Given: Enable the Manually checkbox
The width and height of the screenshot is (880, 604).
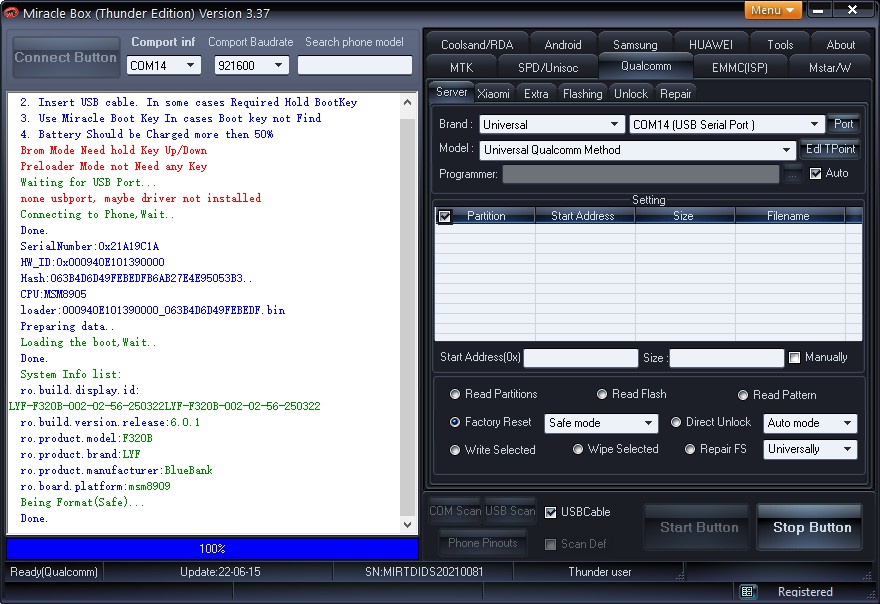Looking at the screenshot, I should 794,358.
